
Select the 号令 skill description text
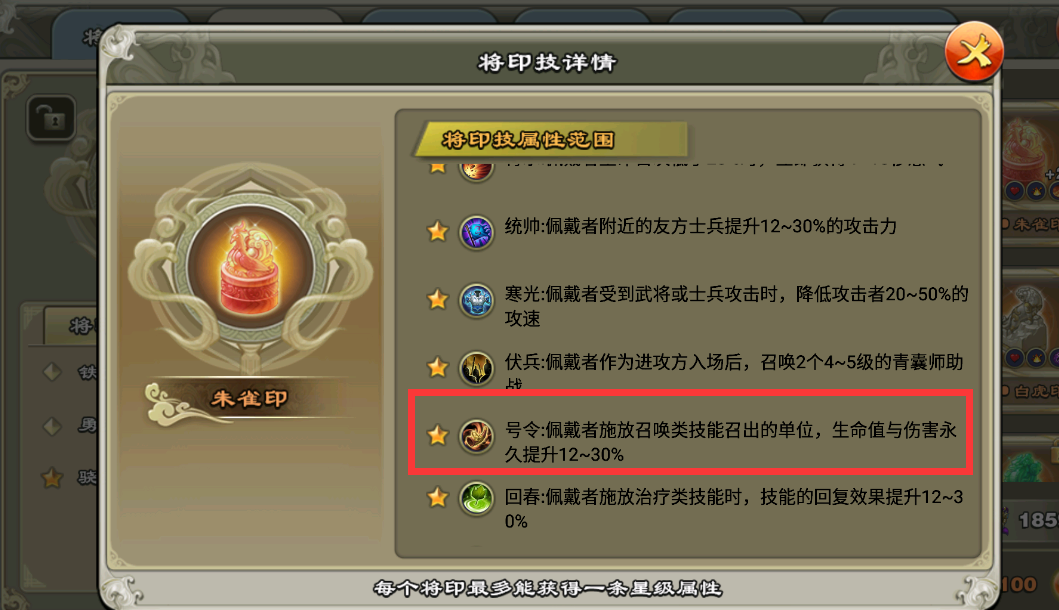731,442
